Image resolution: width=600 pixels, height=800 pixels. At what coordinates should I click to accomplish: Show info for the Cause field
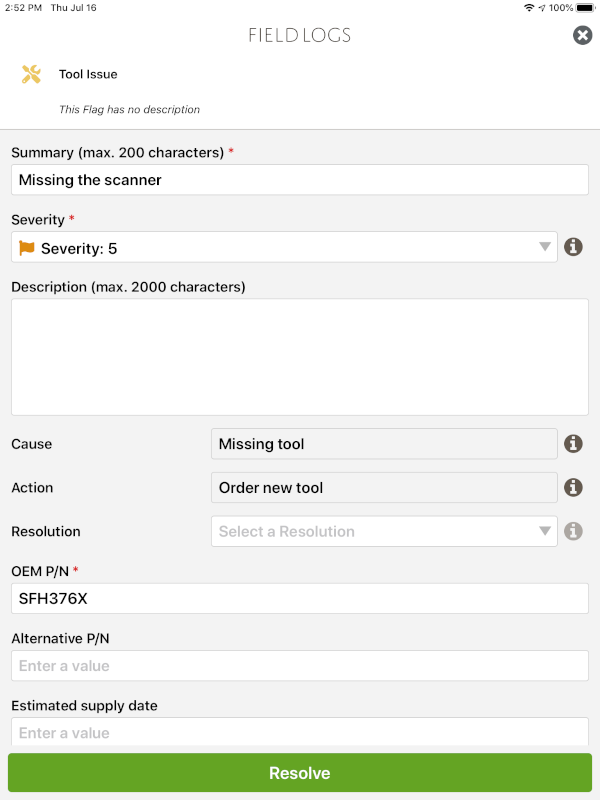pos(573,443)
